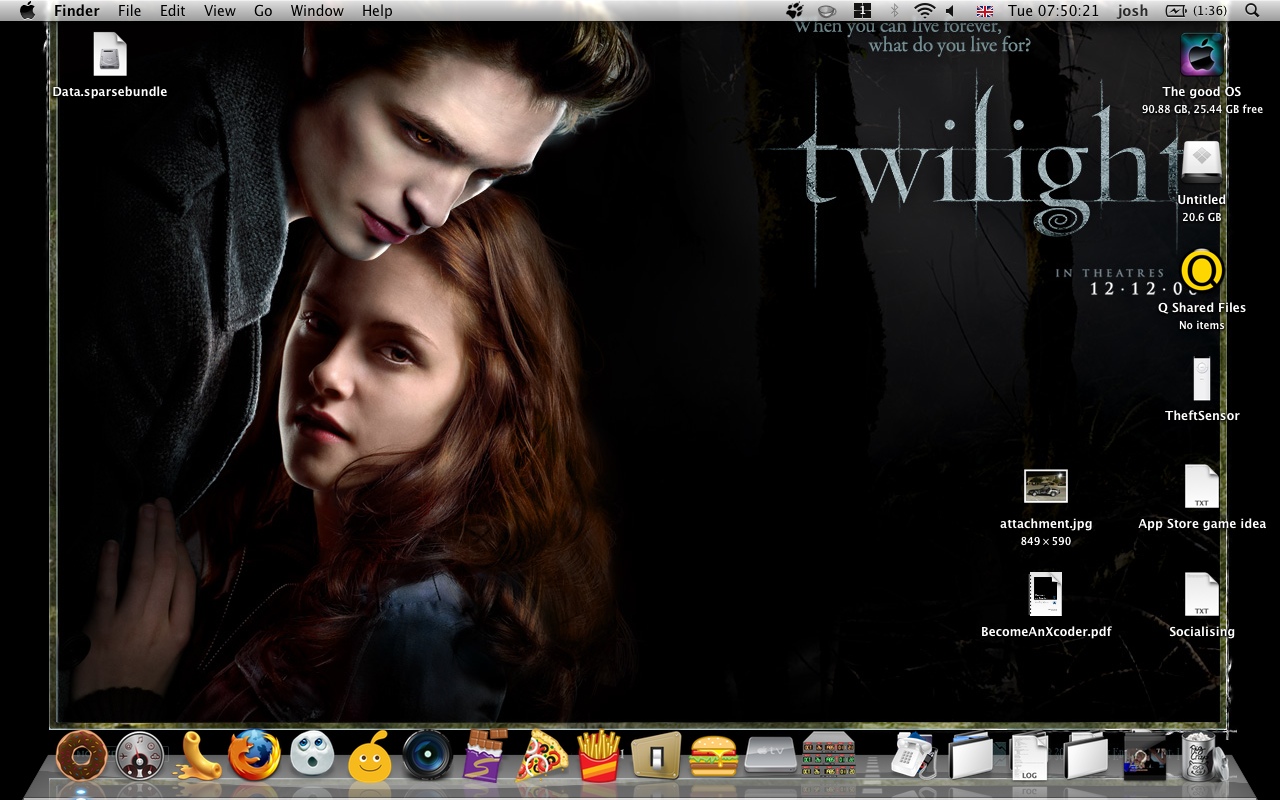This screenshot has height=800, width=1280.
Task: Click the light switch Dock icon
Action: click(x=656, y=756)
